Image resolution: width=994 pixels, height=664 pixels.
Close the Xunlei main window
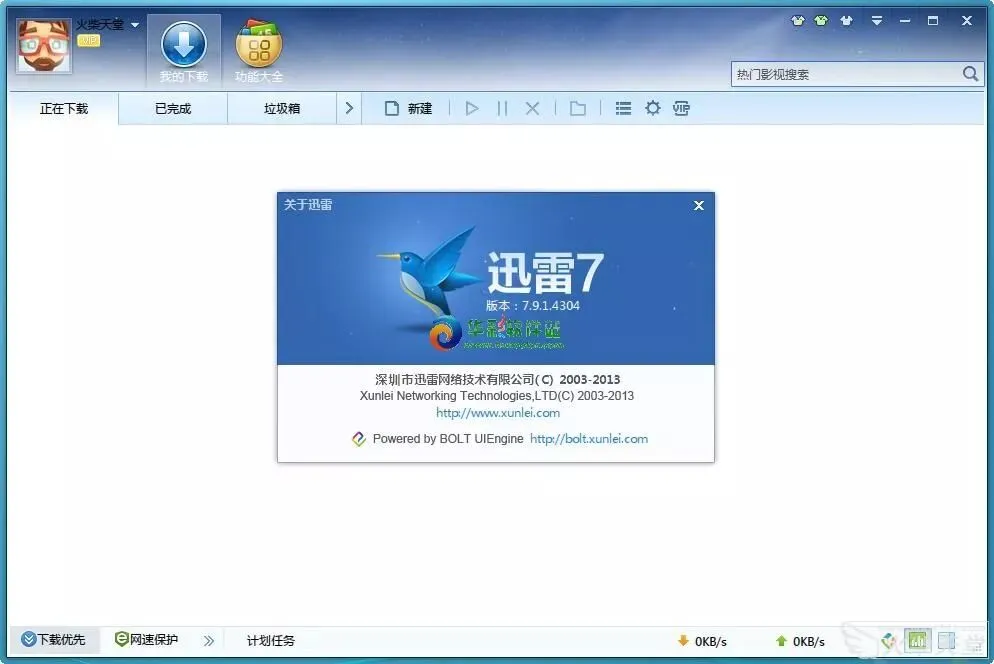tap(967, 21)
